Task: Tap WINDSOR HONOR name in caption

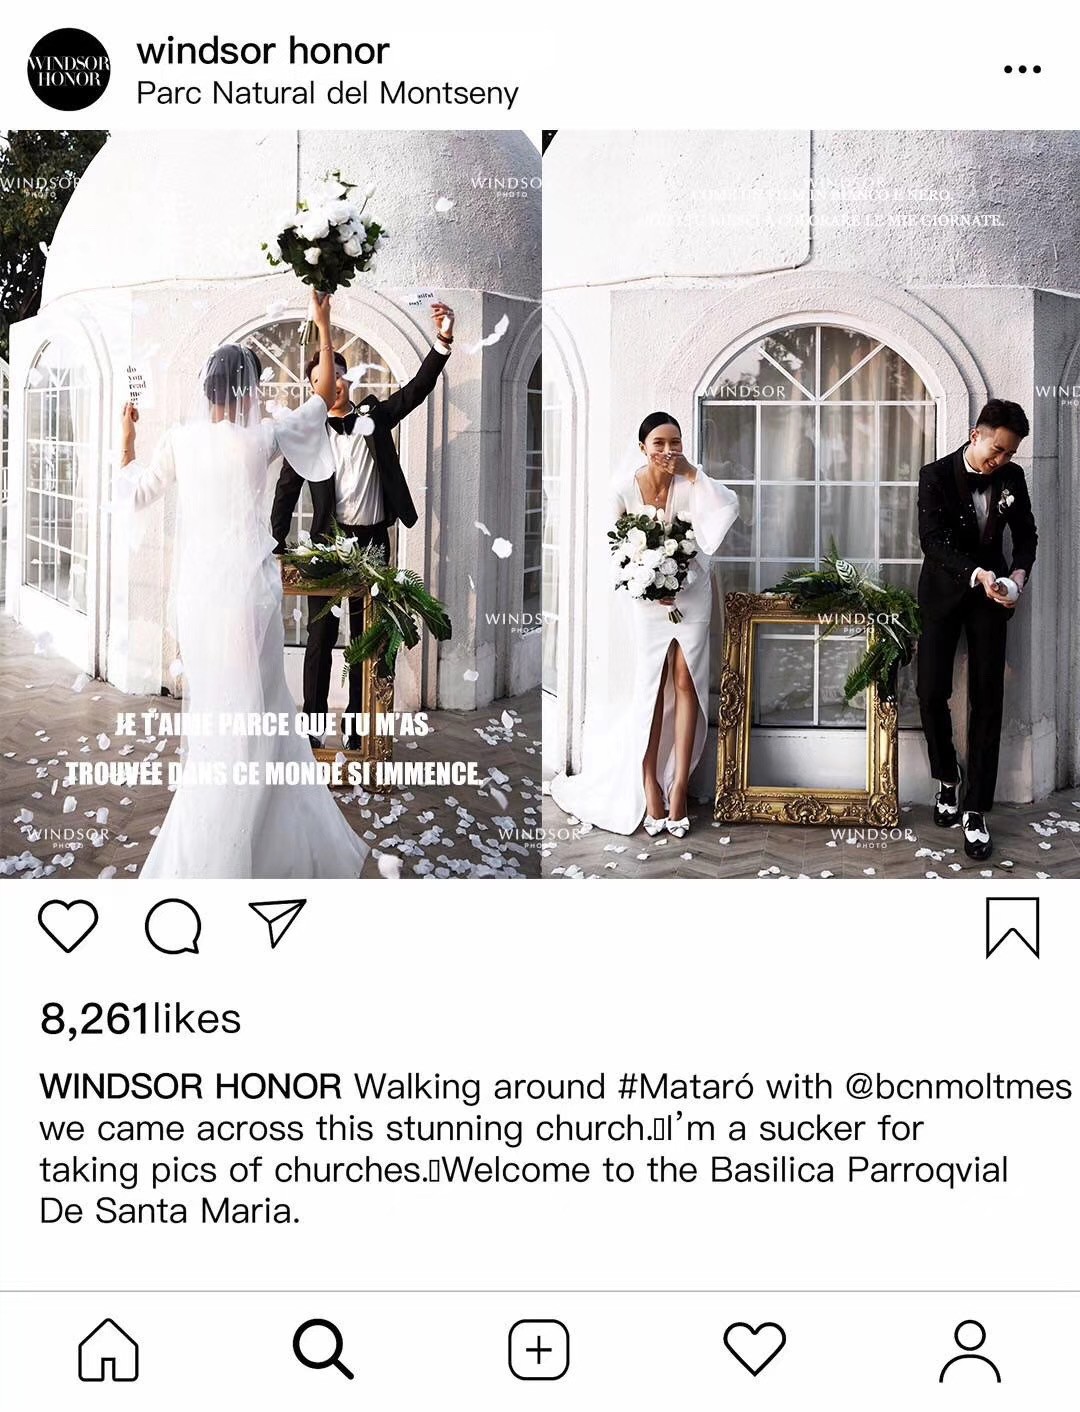Action: [x=190, y=1086]
